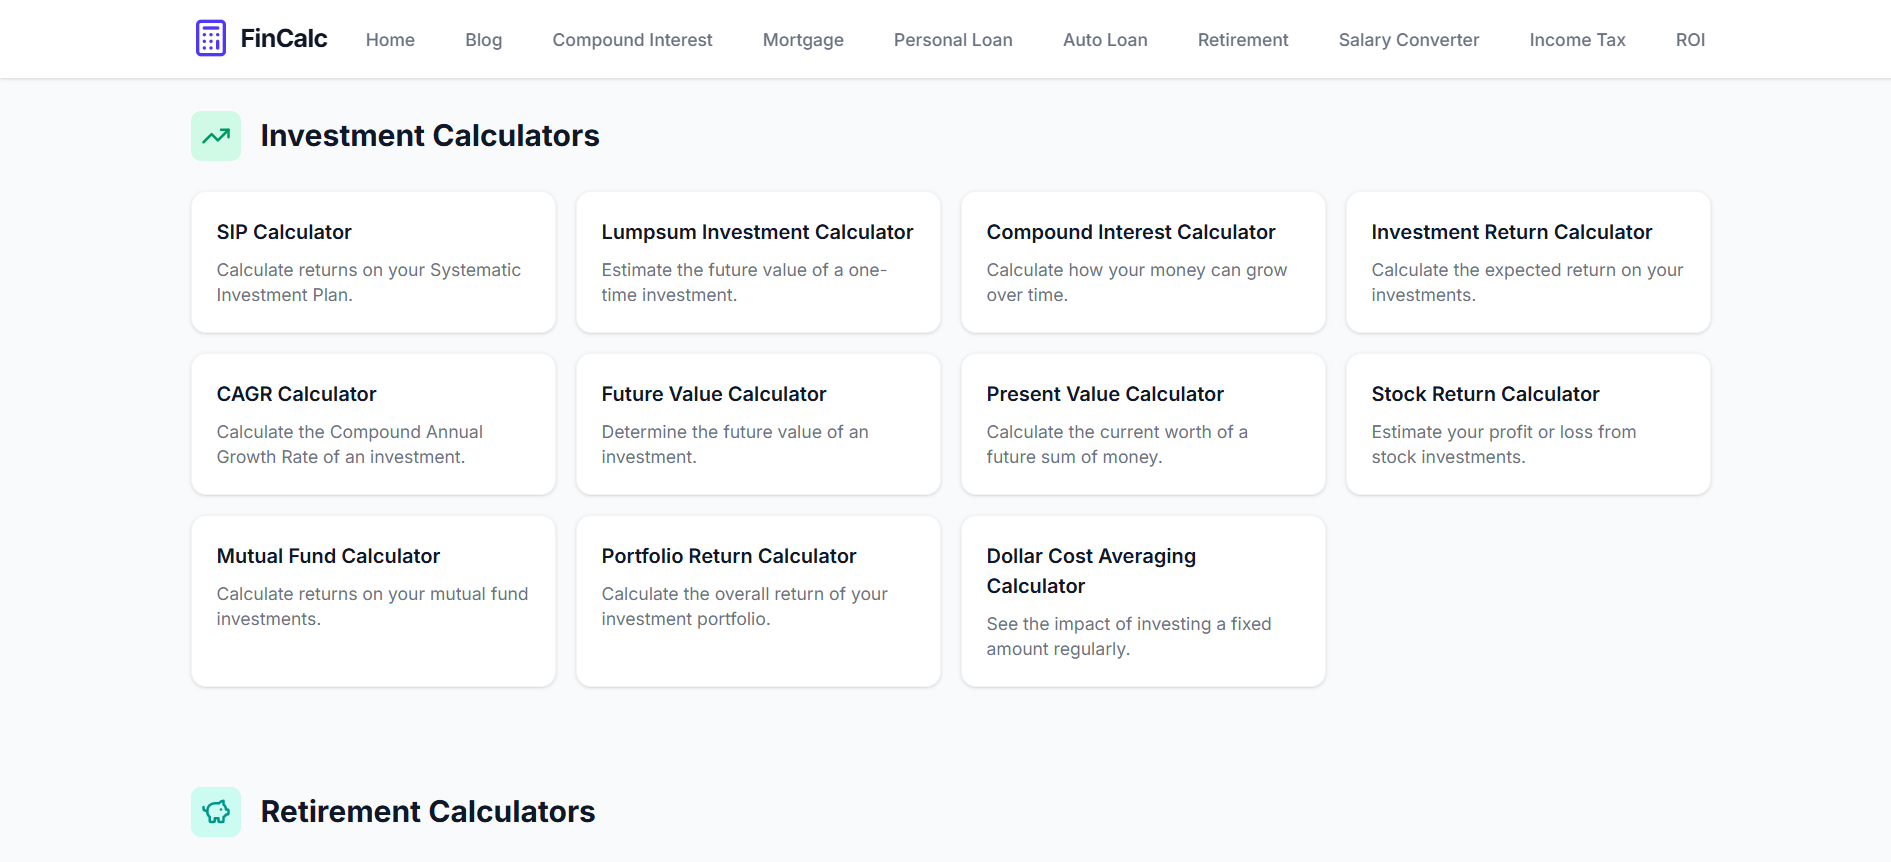Navigate to Personal Loan

click(953, 40)
